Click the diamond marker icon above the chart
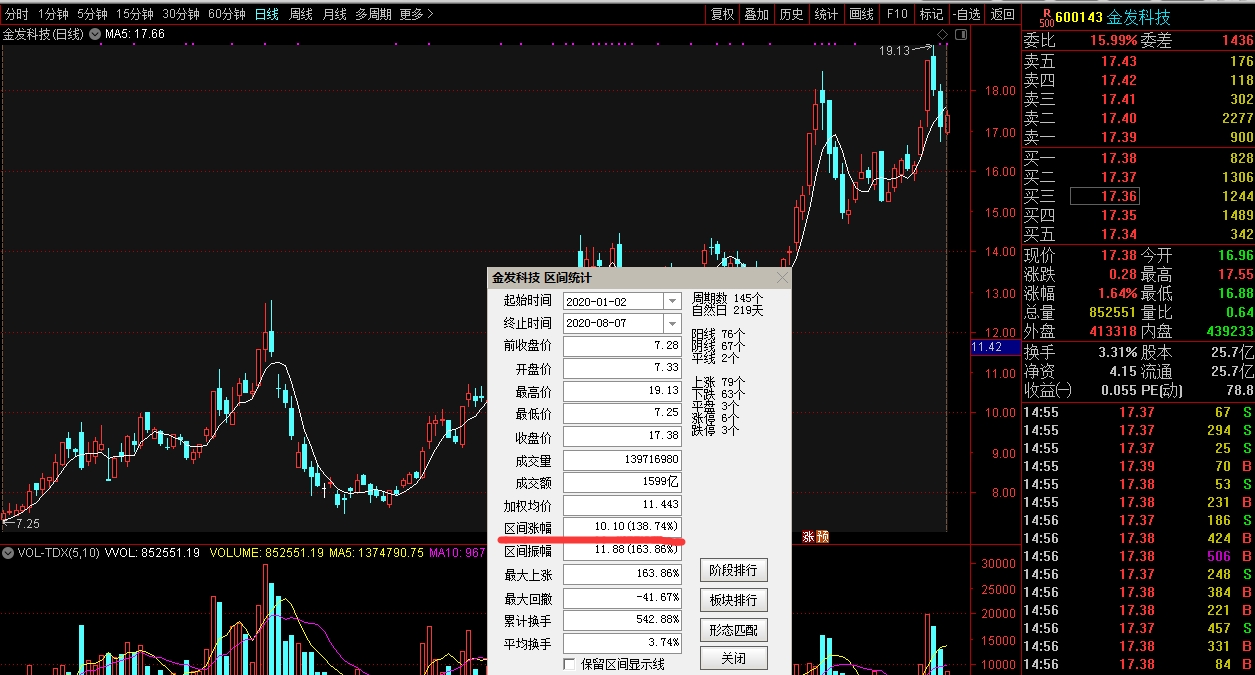1255x675 pixels. coord(942,35)
